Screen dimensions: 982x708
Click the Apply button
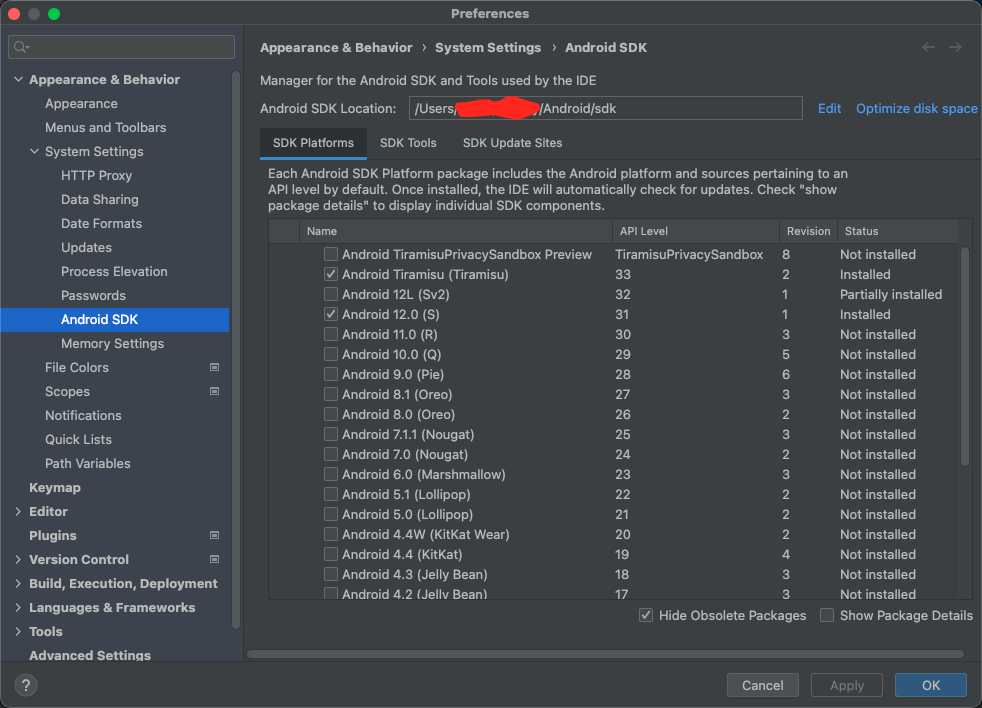tap(847, 685)
